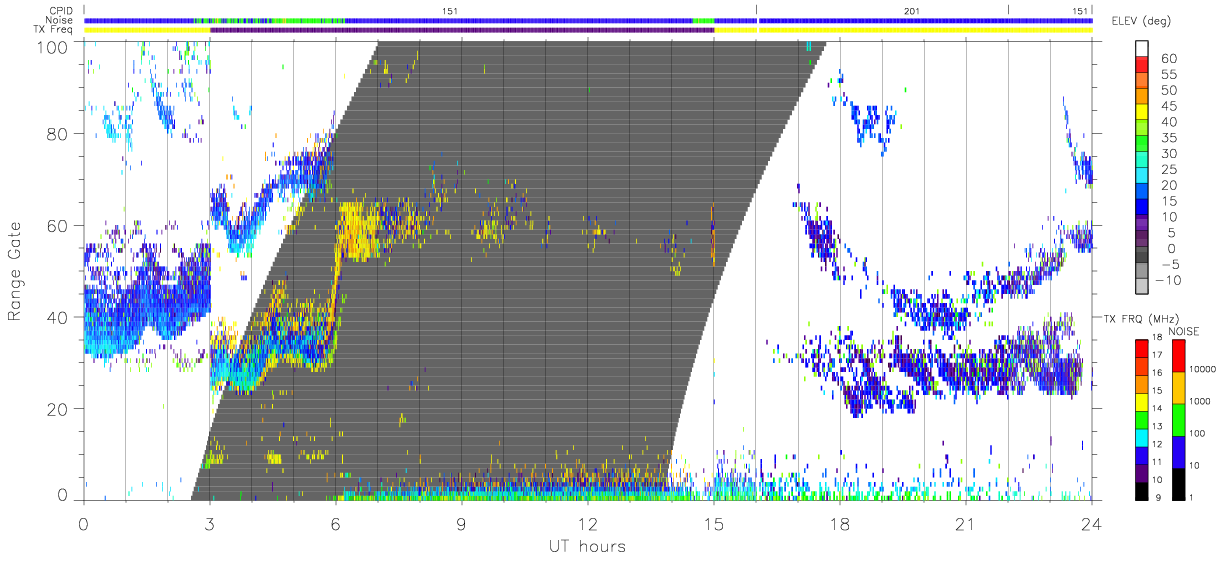
Task: Pick the green segment of NOISE colorbar
Action: tap(1177, 419)
